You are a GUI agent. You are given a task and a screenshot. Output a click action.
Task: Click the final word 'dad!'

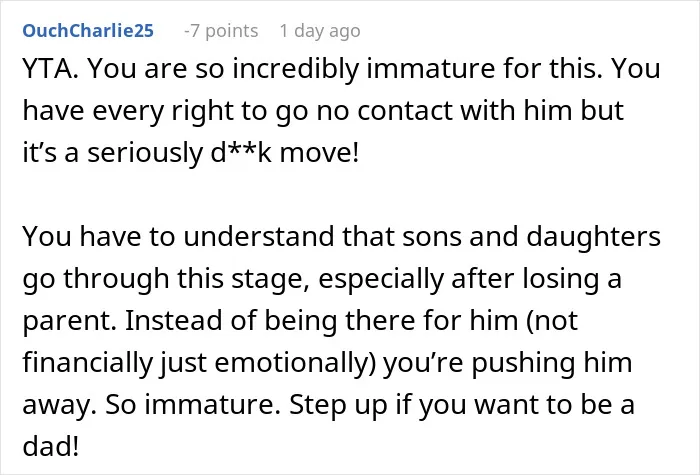coord(51,446)
